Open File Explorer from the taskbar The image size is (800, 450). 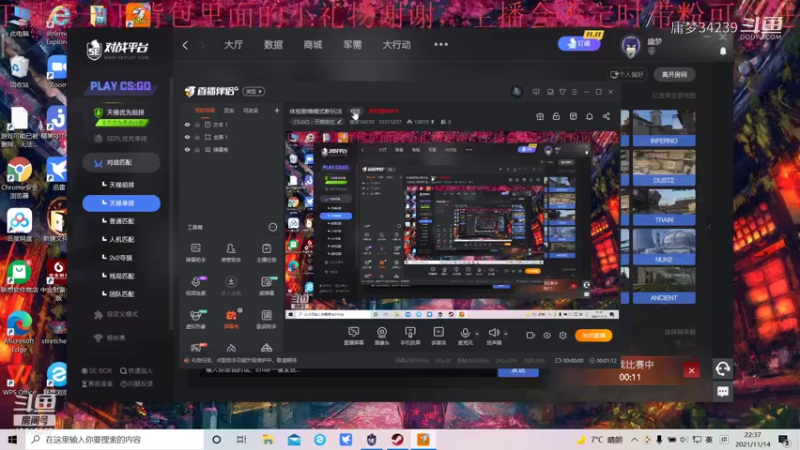[x=268, y=439]
